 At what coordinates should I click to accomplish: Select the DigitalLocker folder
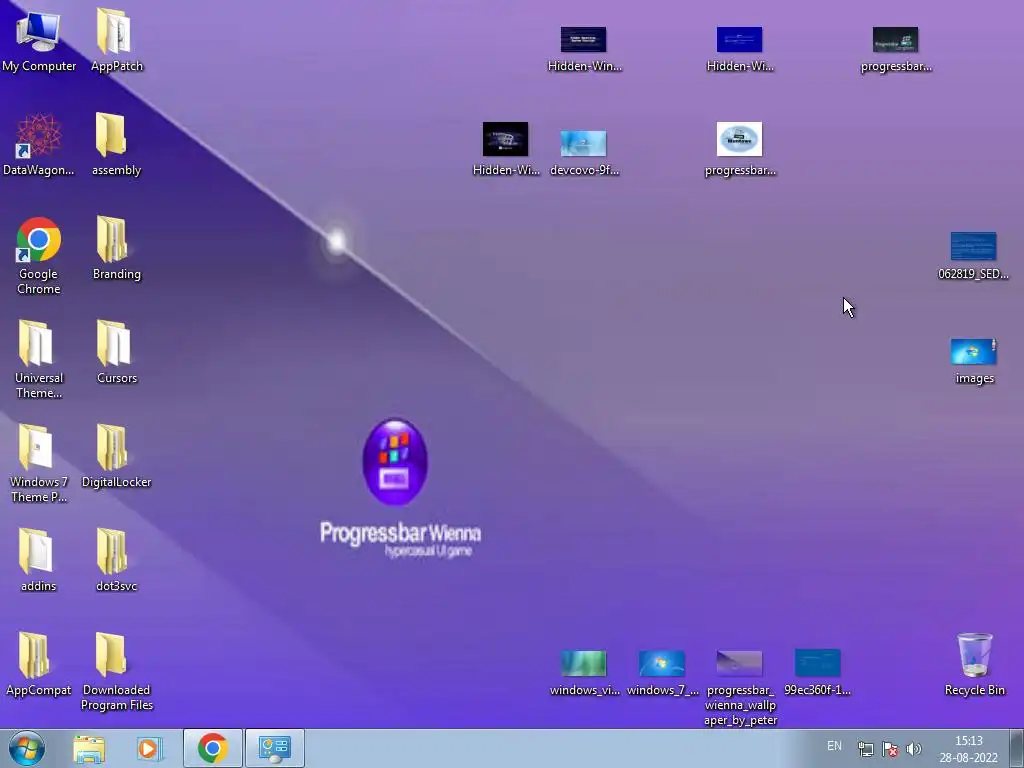(x=116, y=456)
